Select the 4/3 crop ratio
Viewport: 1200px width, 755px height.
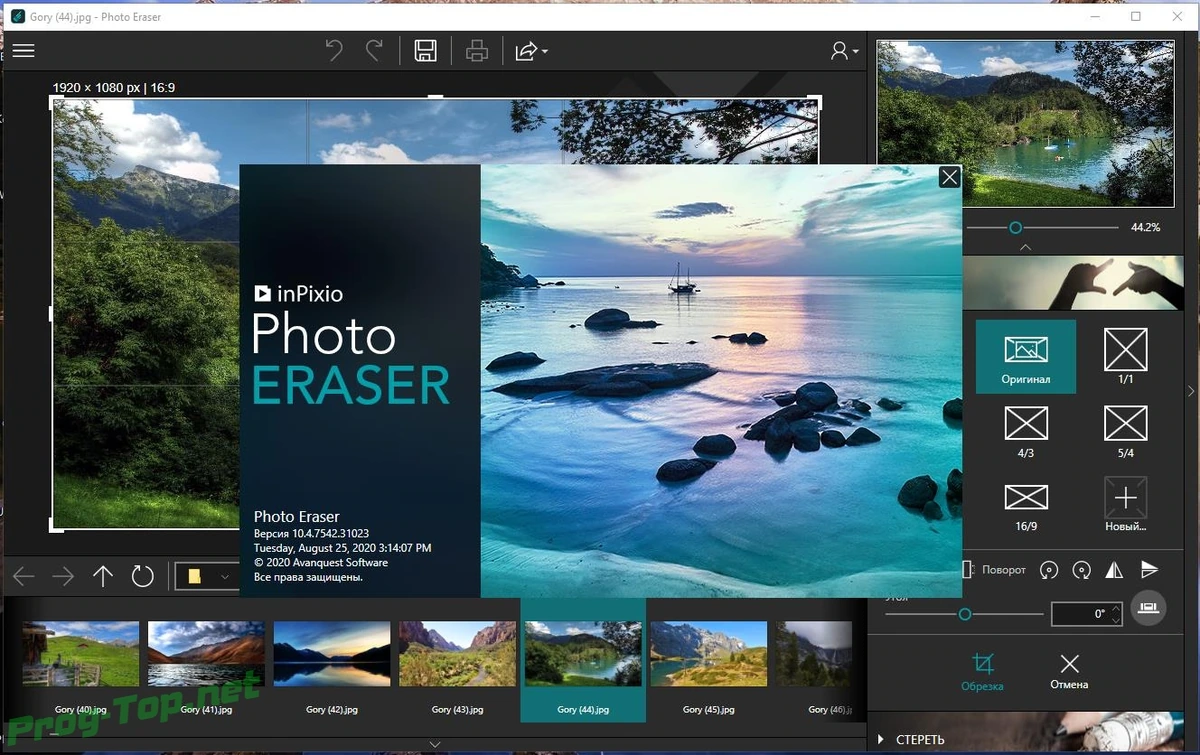(1026, 430)
